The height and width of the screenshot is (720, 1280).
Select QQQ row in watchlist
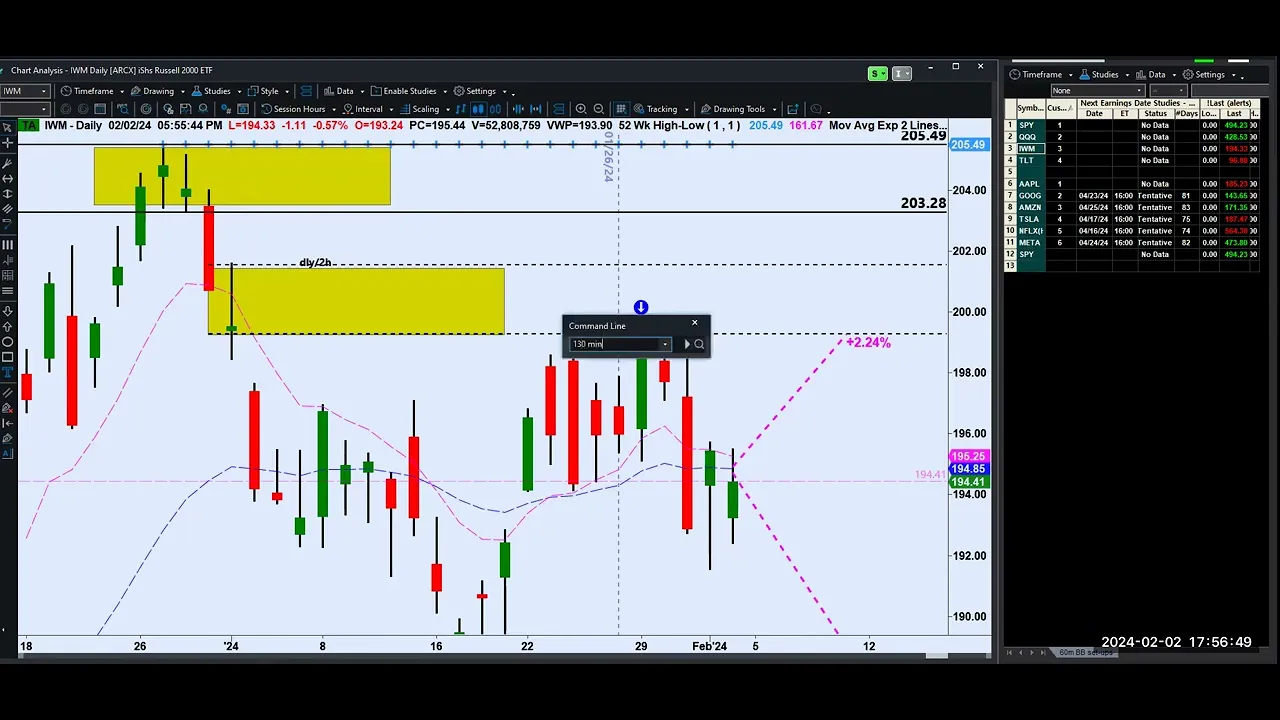[1131, 137]
